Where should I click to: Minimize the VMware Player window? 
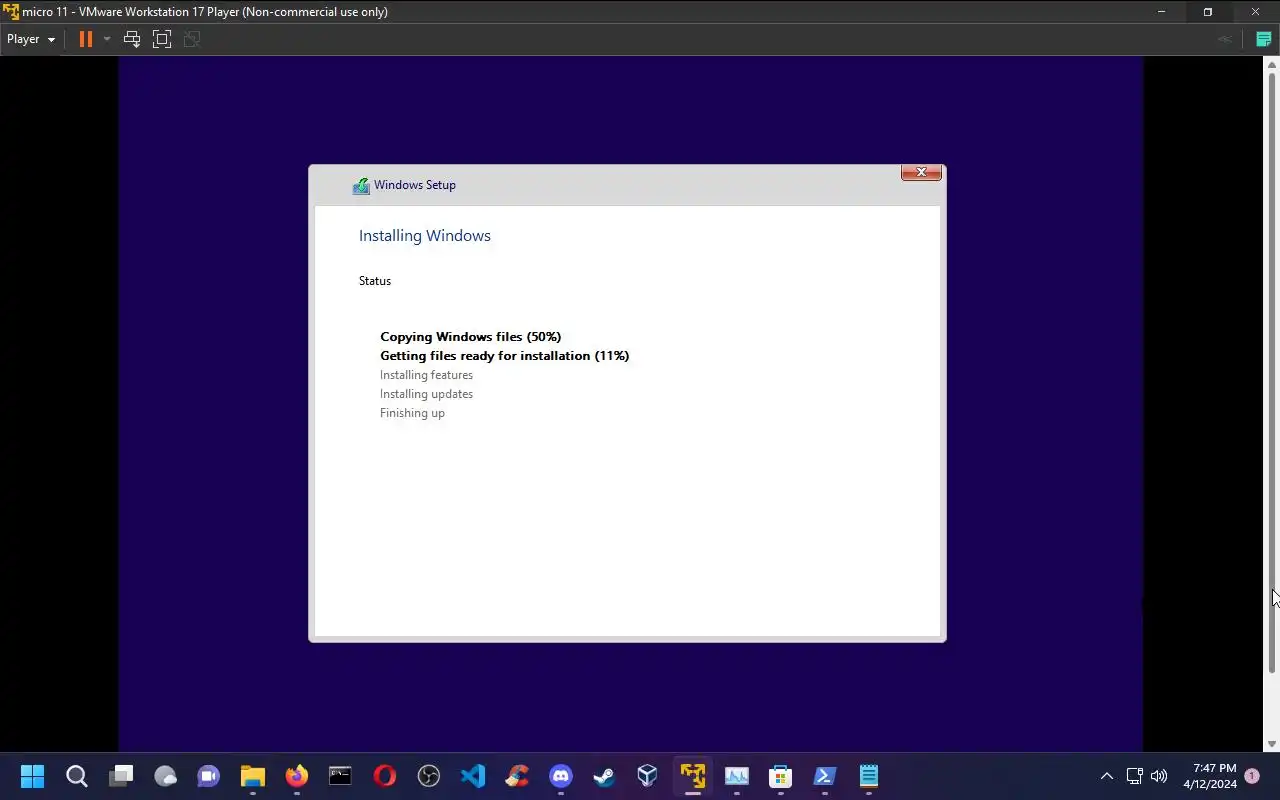pos(1161,12)
